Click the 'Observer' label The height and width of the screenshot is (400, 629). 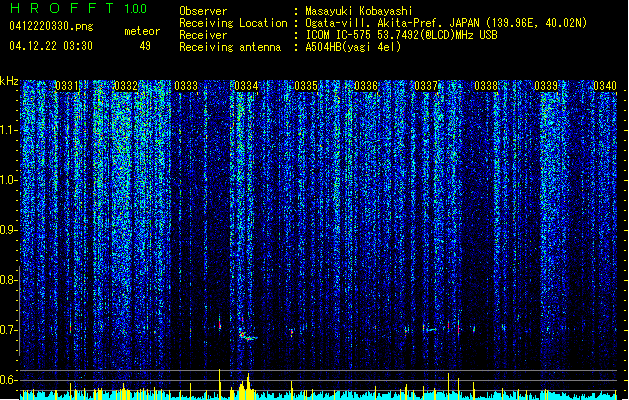[203, 11]
